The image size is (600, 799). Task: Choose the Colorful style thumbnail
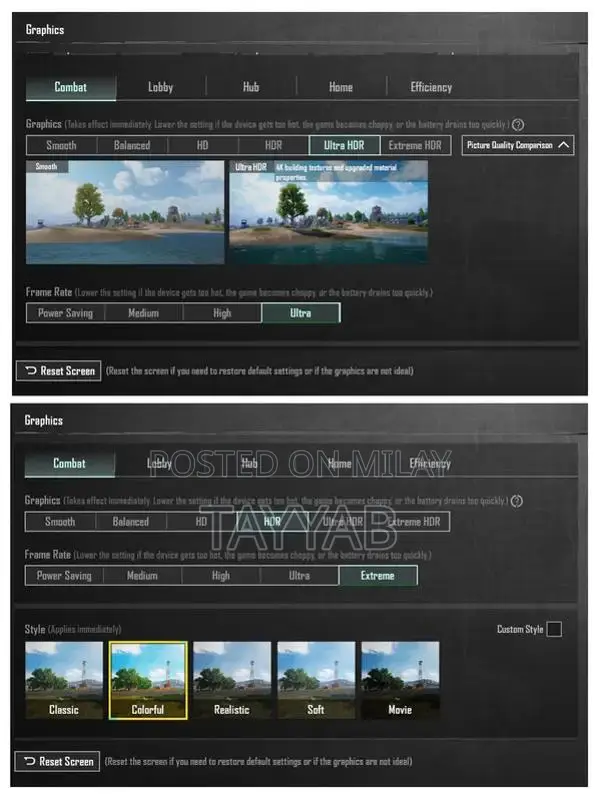tap(148, 680)
